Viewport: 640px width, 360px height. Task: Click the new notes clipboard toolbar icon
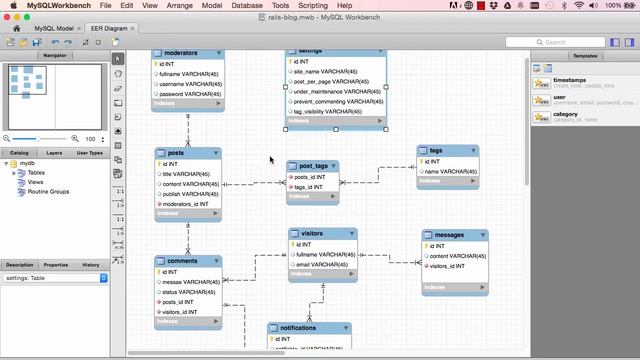pos(116,42)
